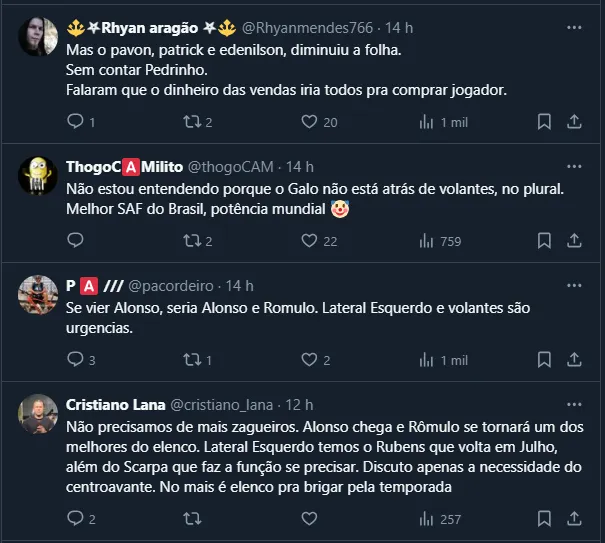Reply to Cristiano Lana's tweet

(x=76, y=518)
